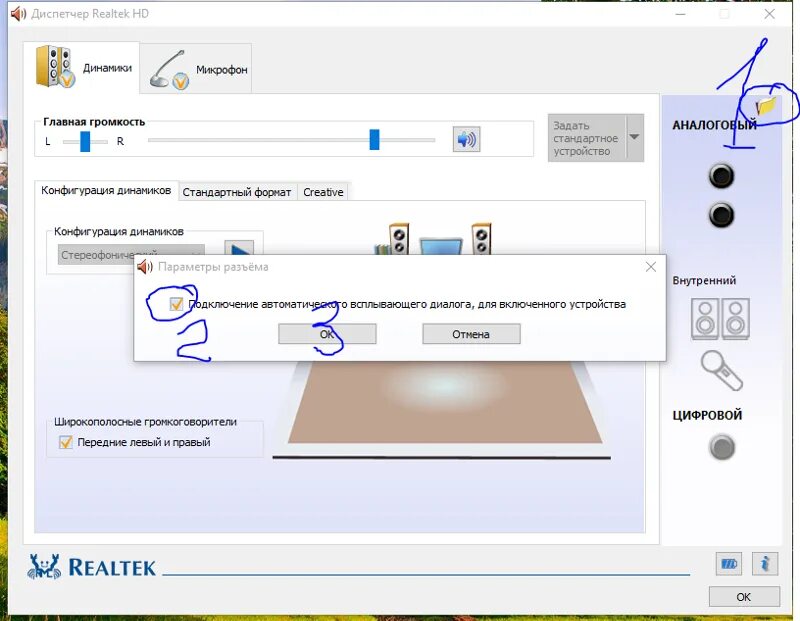Click the main volume slider handle
800x621 pixels.
[374, 140]
